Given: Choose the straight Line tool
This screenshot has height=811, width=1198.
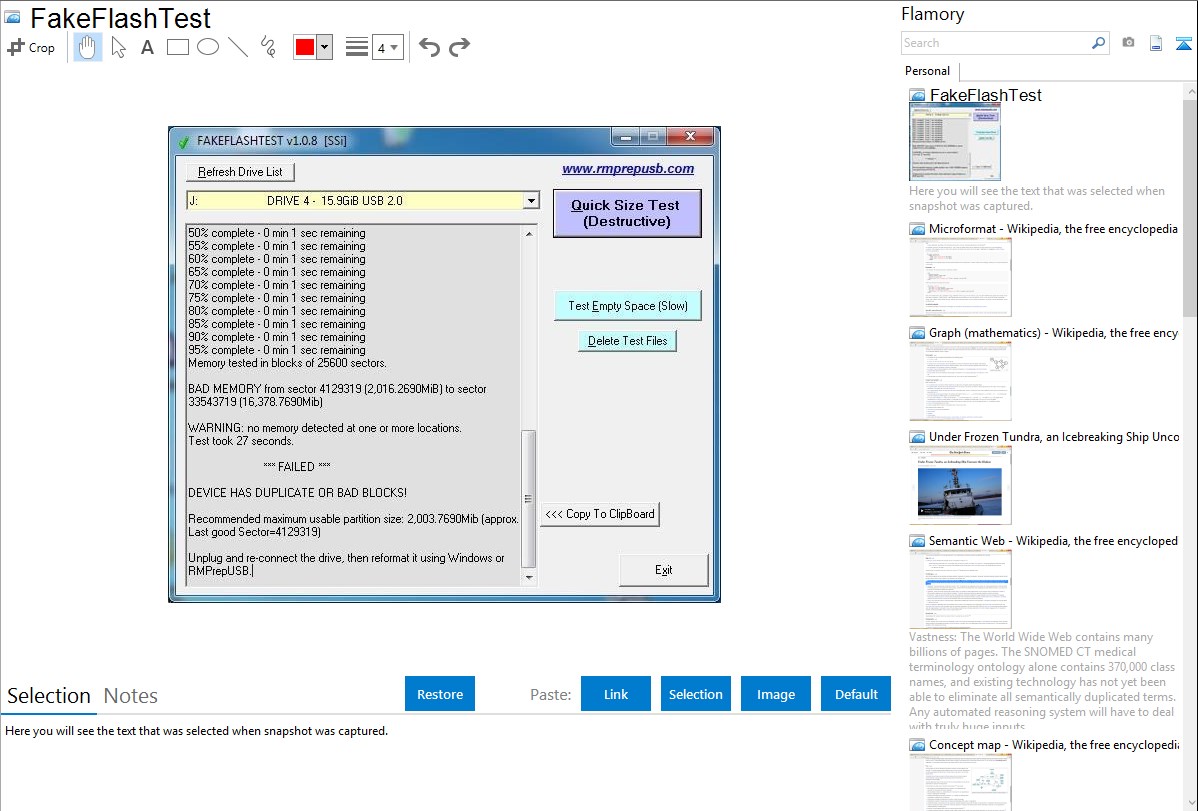Looking at the screenshot, I should tap(238, 47).
